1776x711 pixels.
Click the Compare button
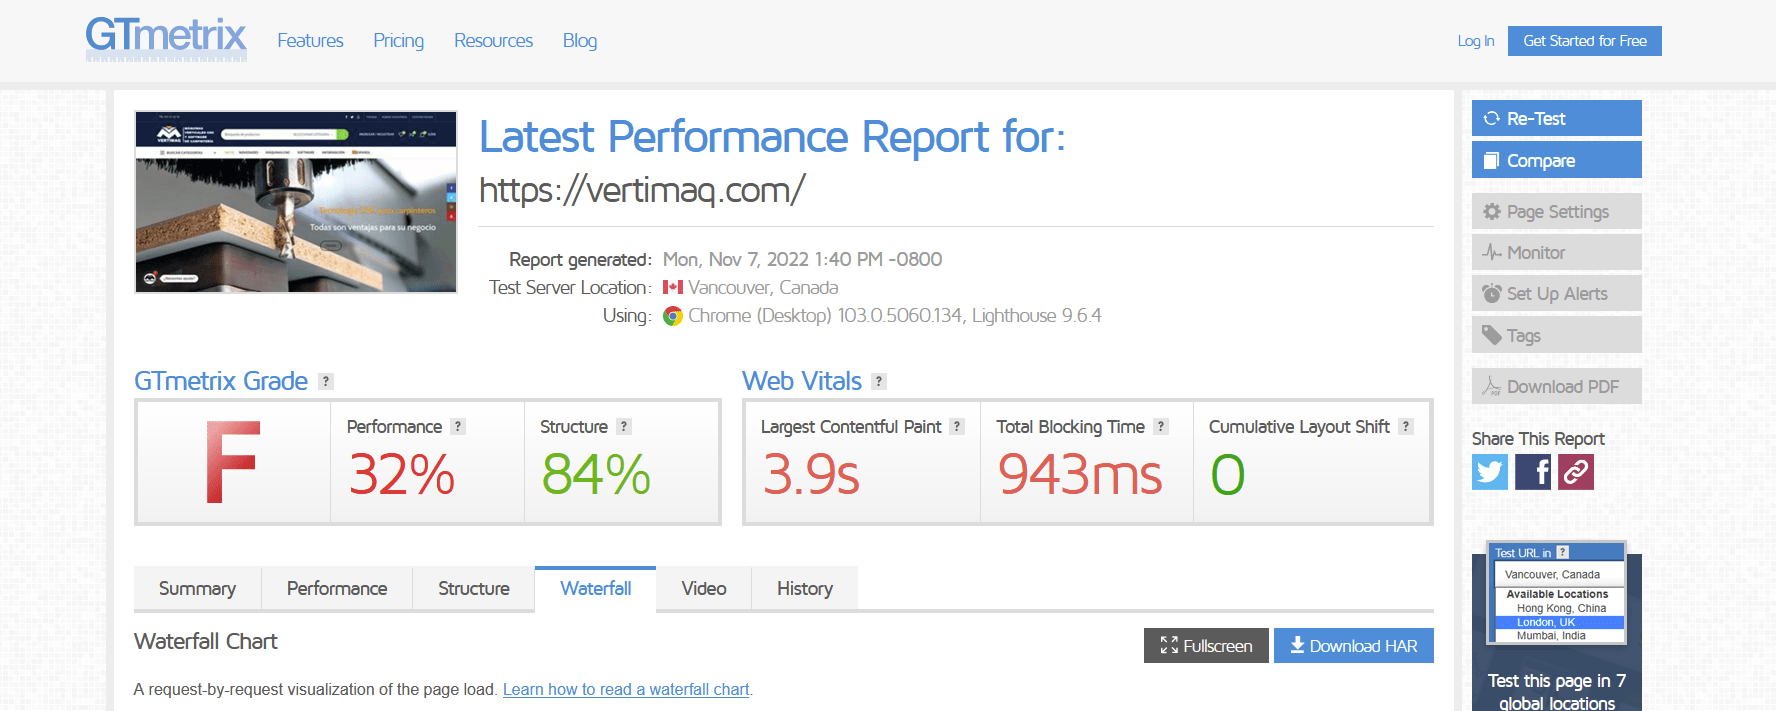pyautogui.click(x=1557, y=160)
